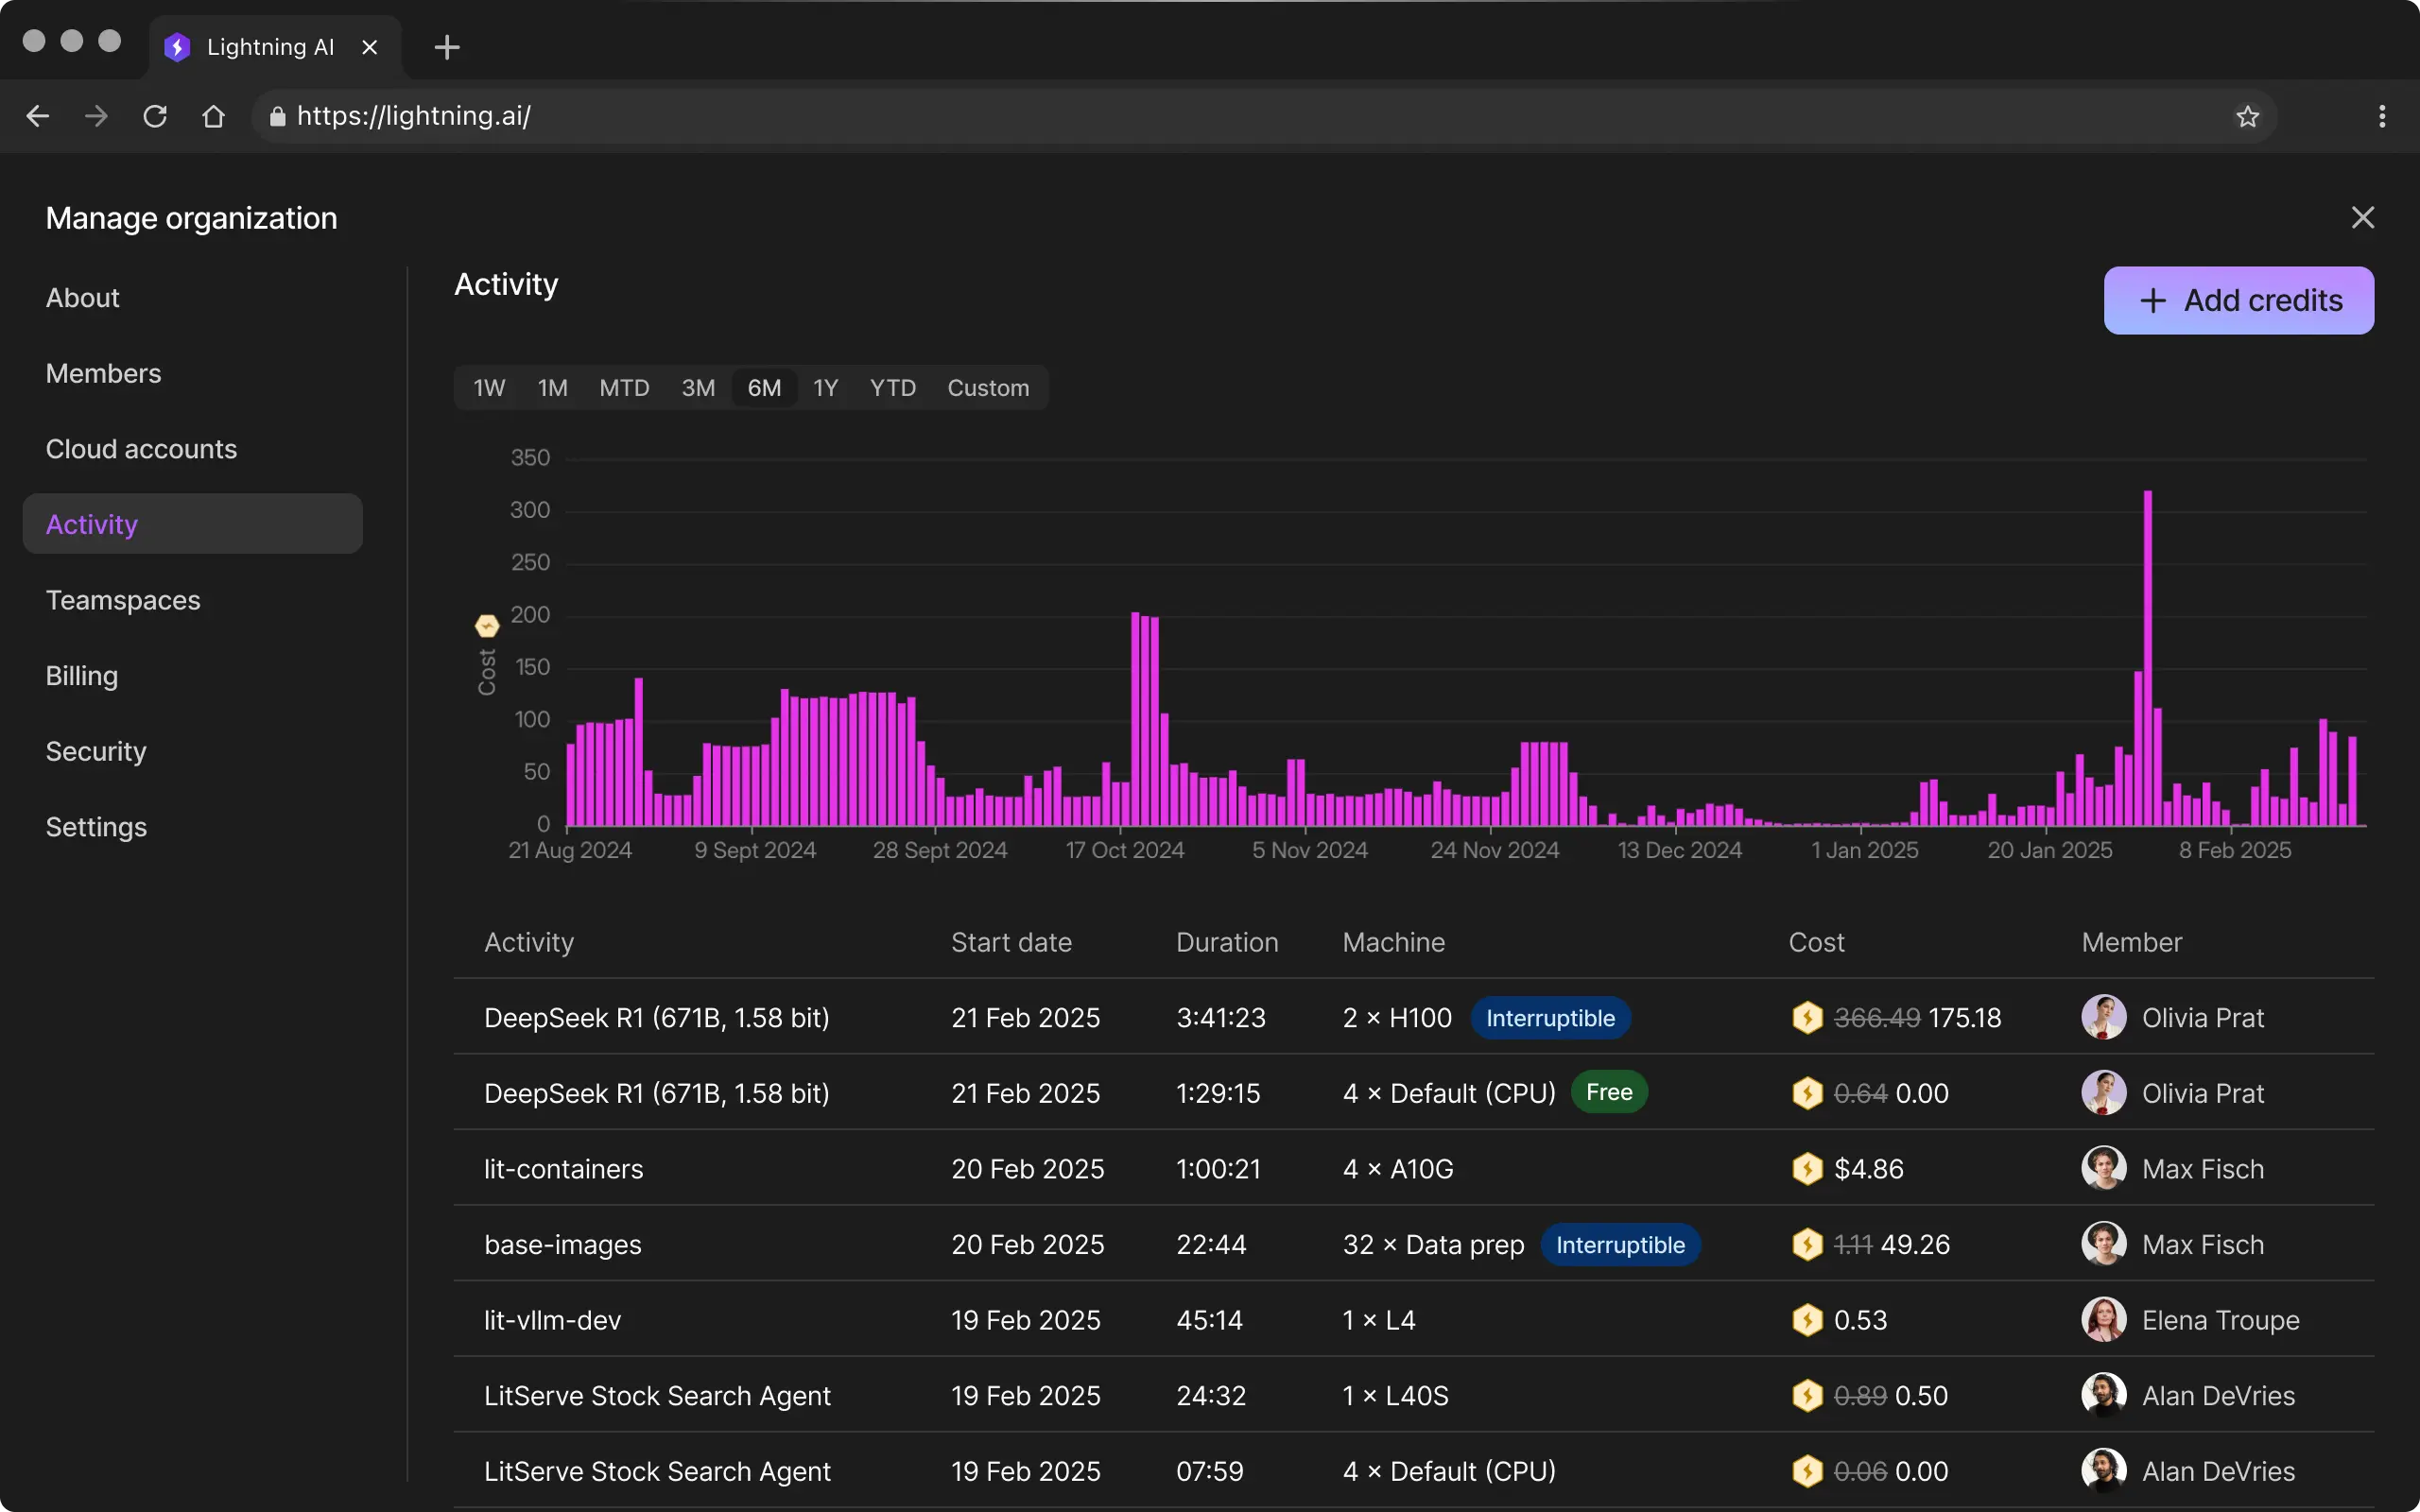Open the base-images activity

[562, 1245]
